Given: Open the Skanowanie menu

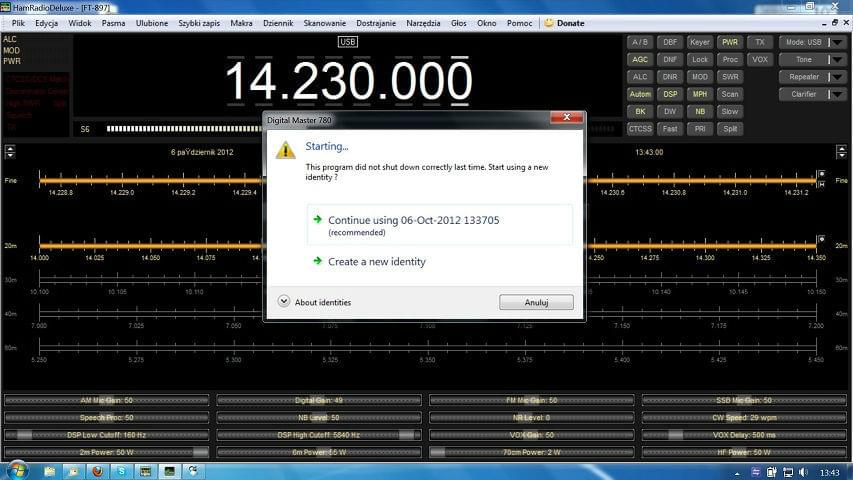Looking at the screenshot, I should pos(325,23).
